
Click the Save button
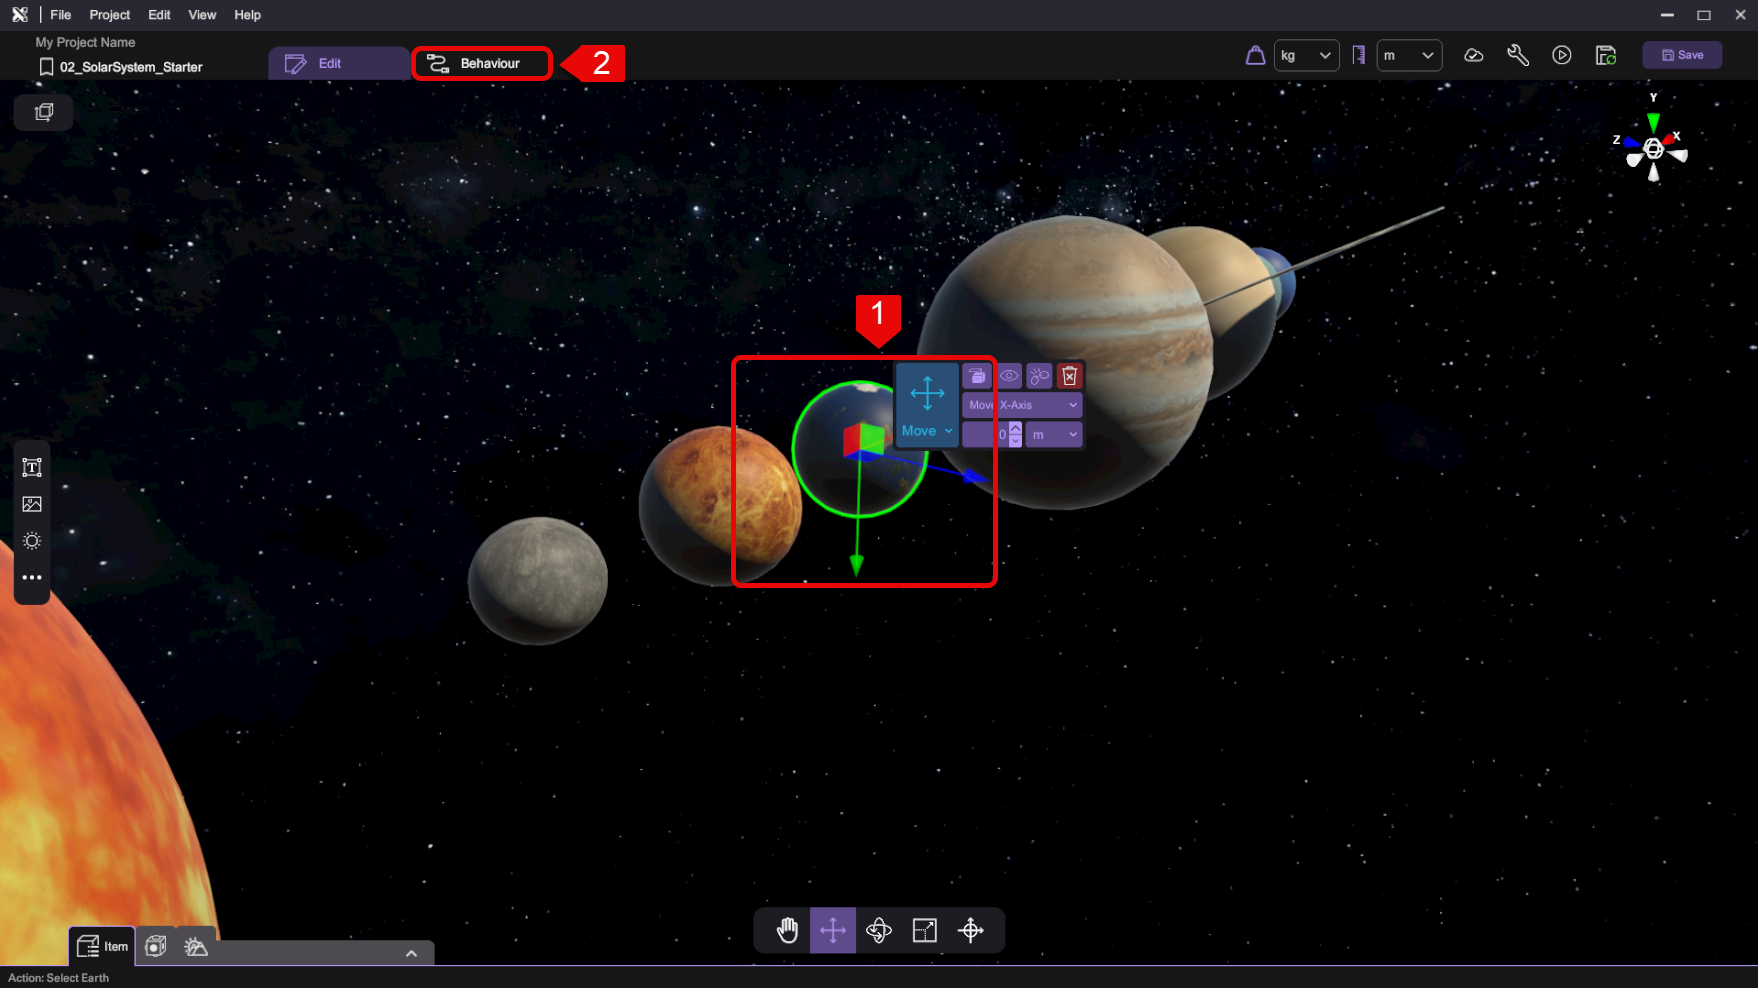[x=1682, y=55]
